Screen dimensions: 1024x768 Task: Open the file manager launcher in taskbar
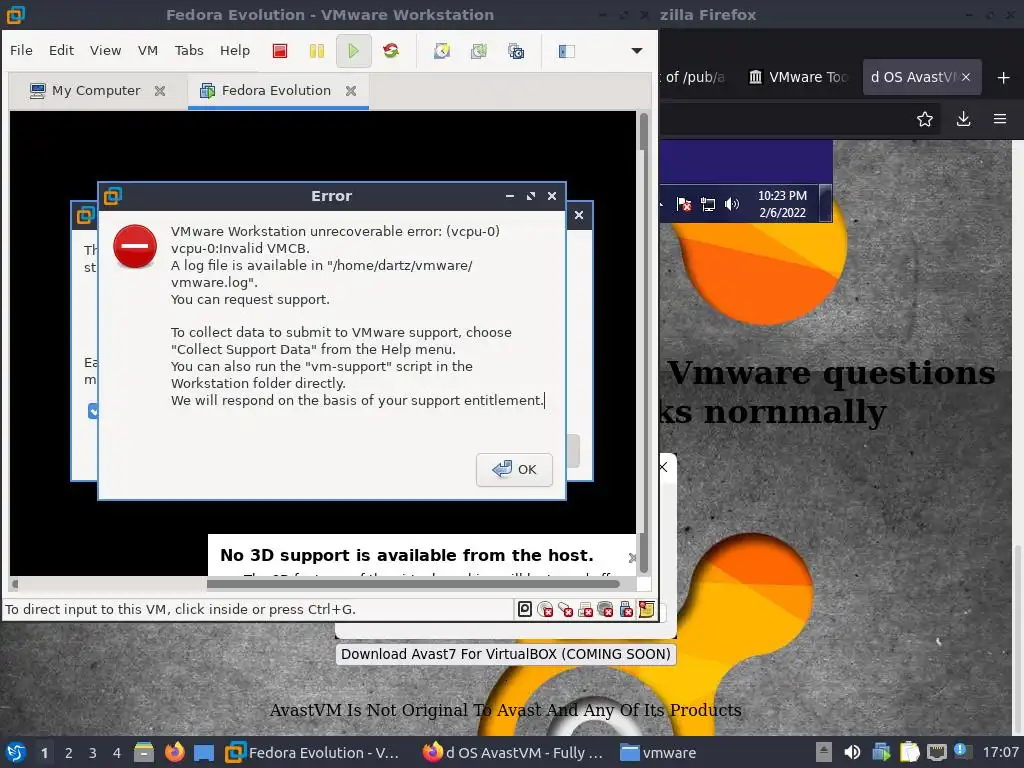click(x=144, y=753)
